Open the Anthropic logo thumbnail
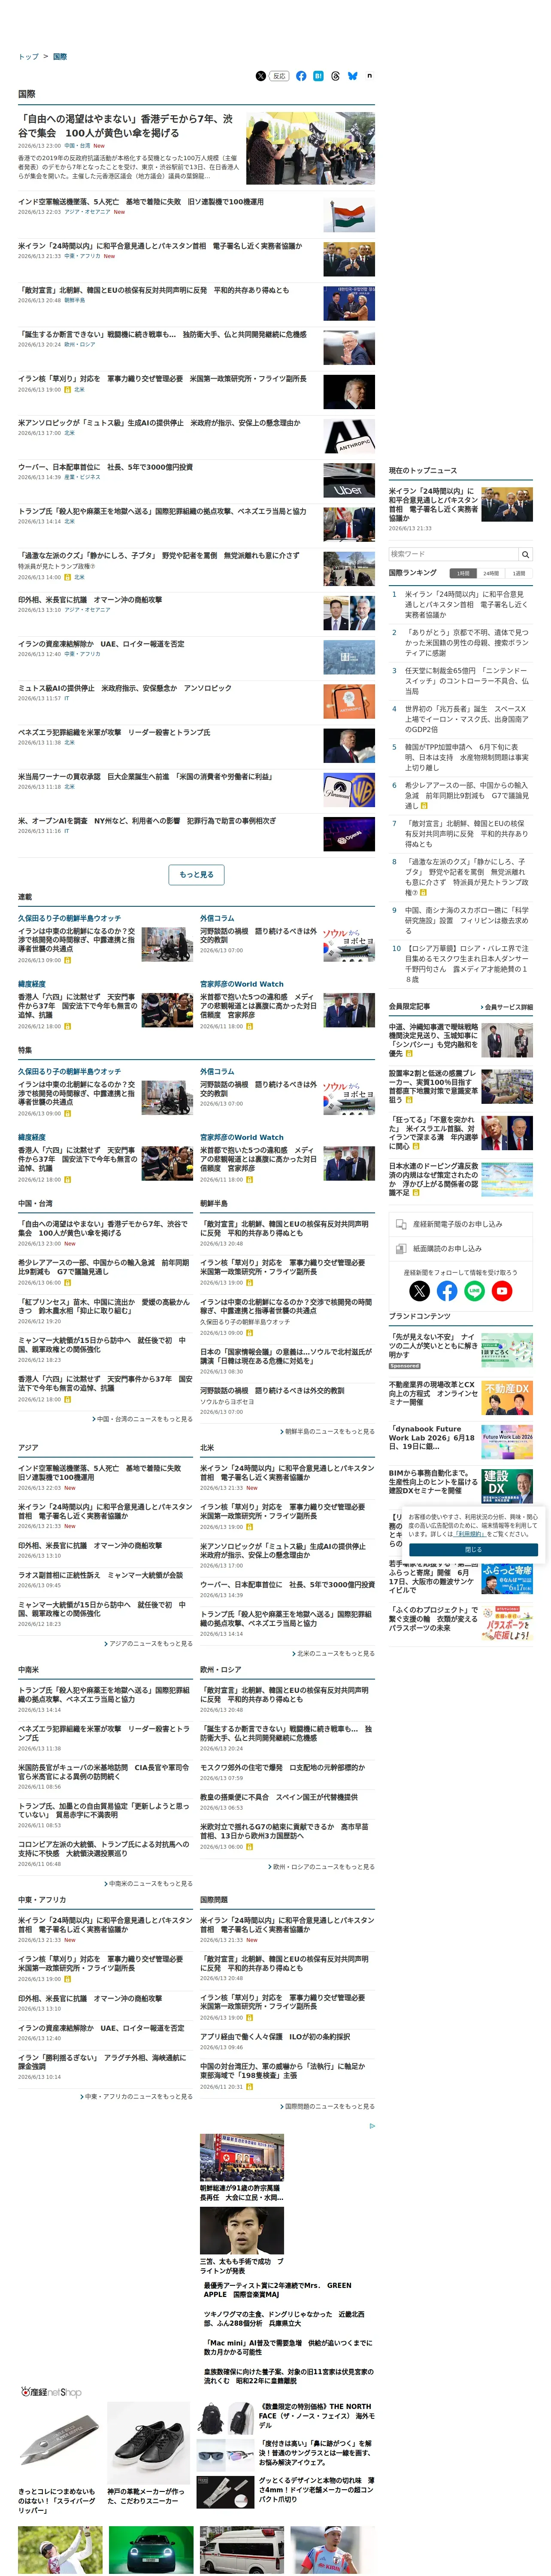 [349, 436]
